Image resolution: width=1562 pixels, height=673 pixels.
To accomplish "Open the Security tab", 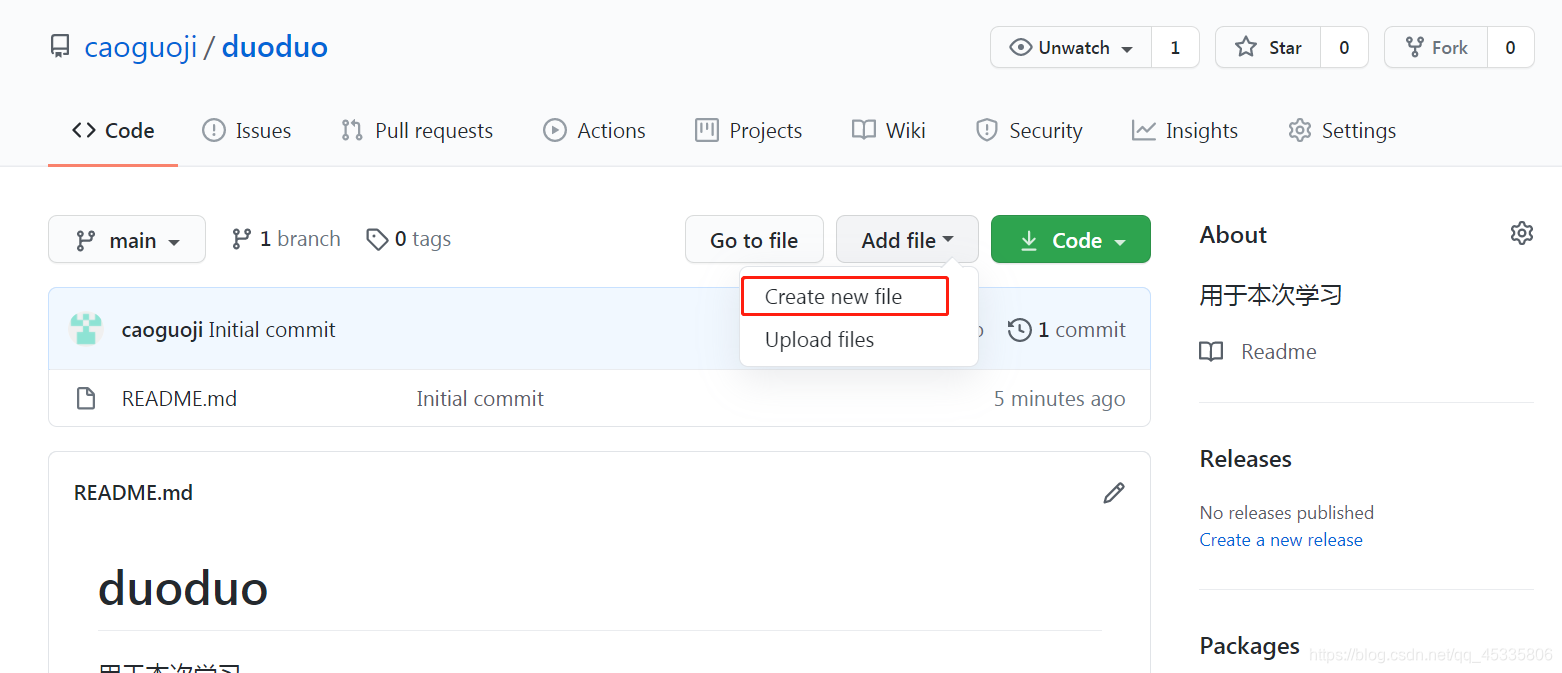I will click(x=1029, y=131).
